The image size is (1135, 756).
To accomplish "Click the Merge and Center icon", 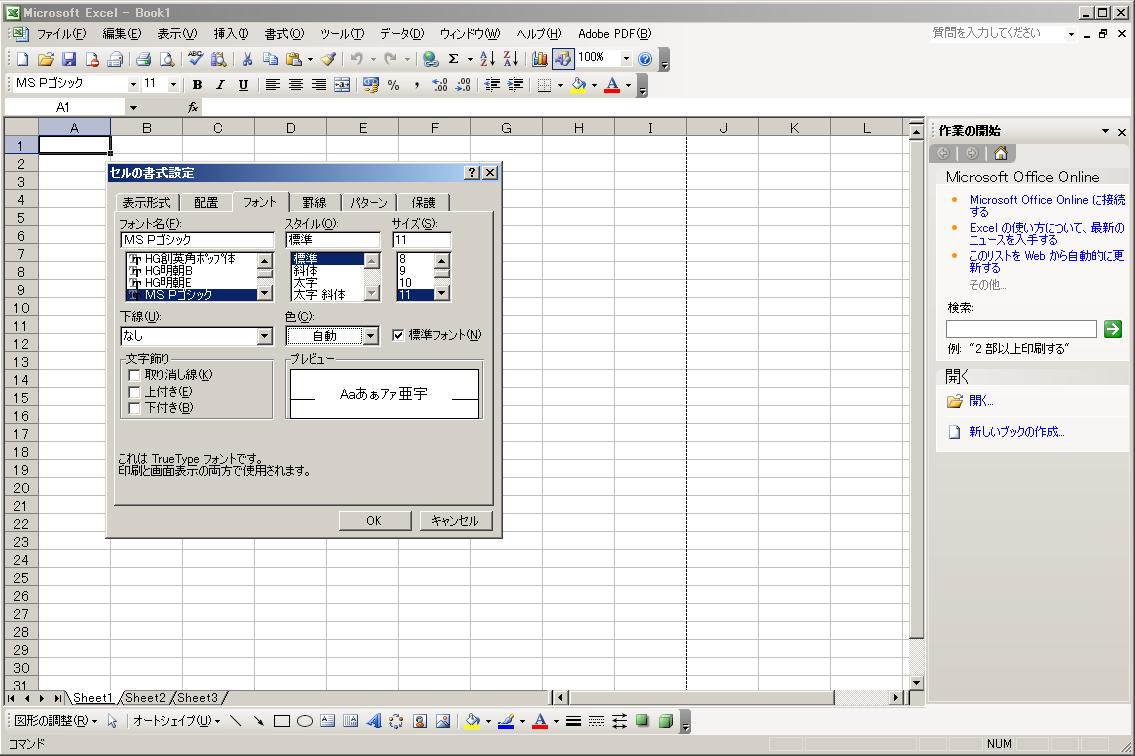I will coord(342,85).
